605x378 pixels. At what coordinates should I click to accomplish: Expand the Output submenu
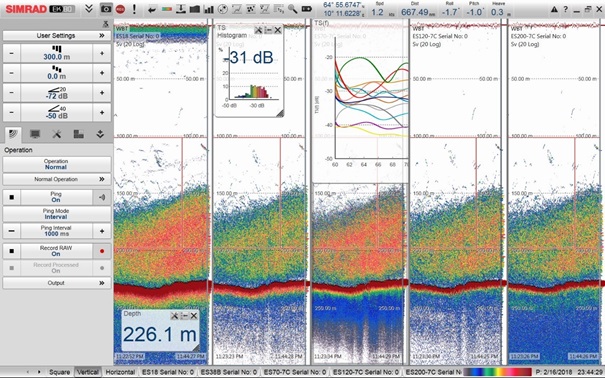57,283
